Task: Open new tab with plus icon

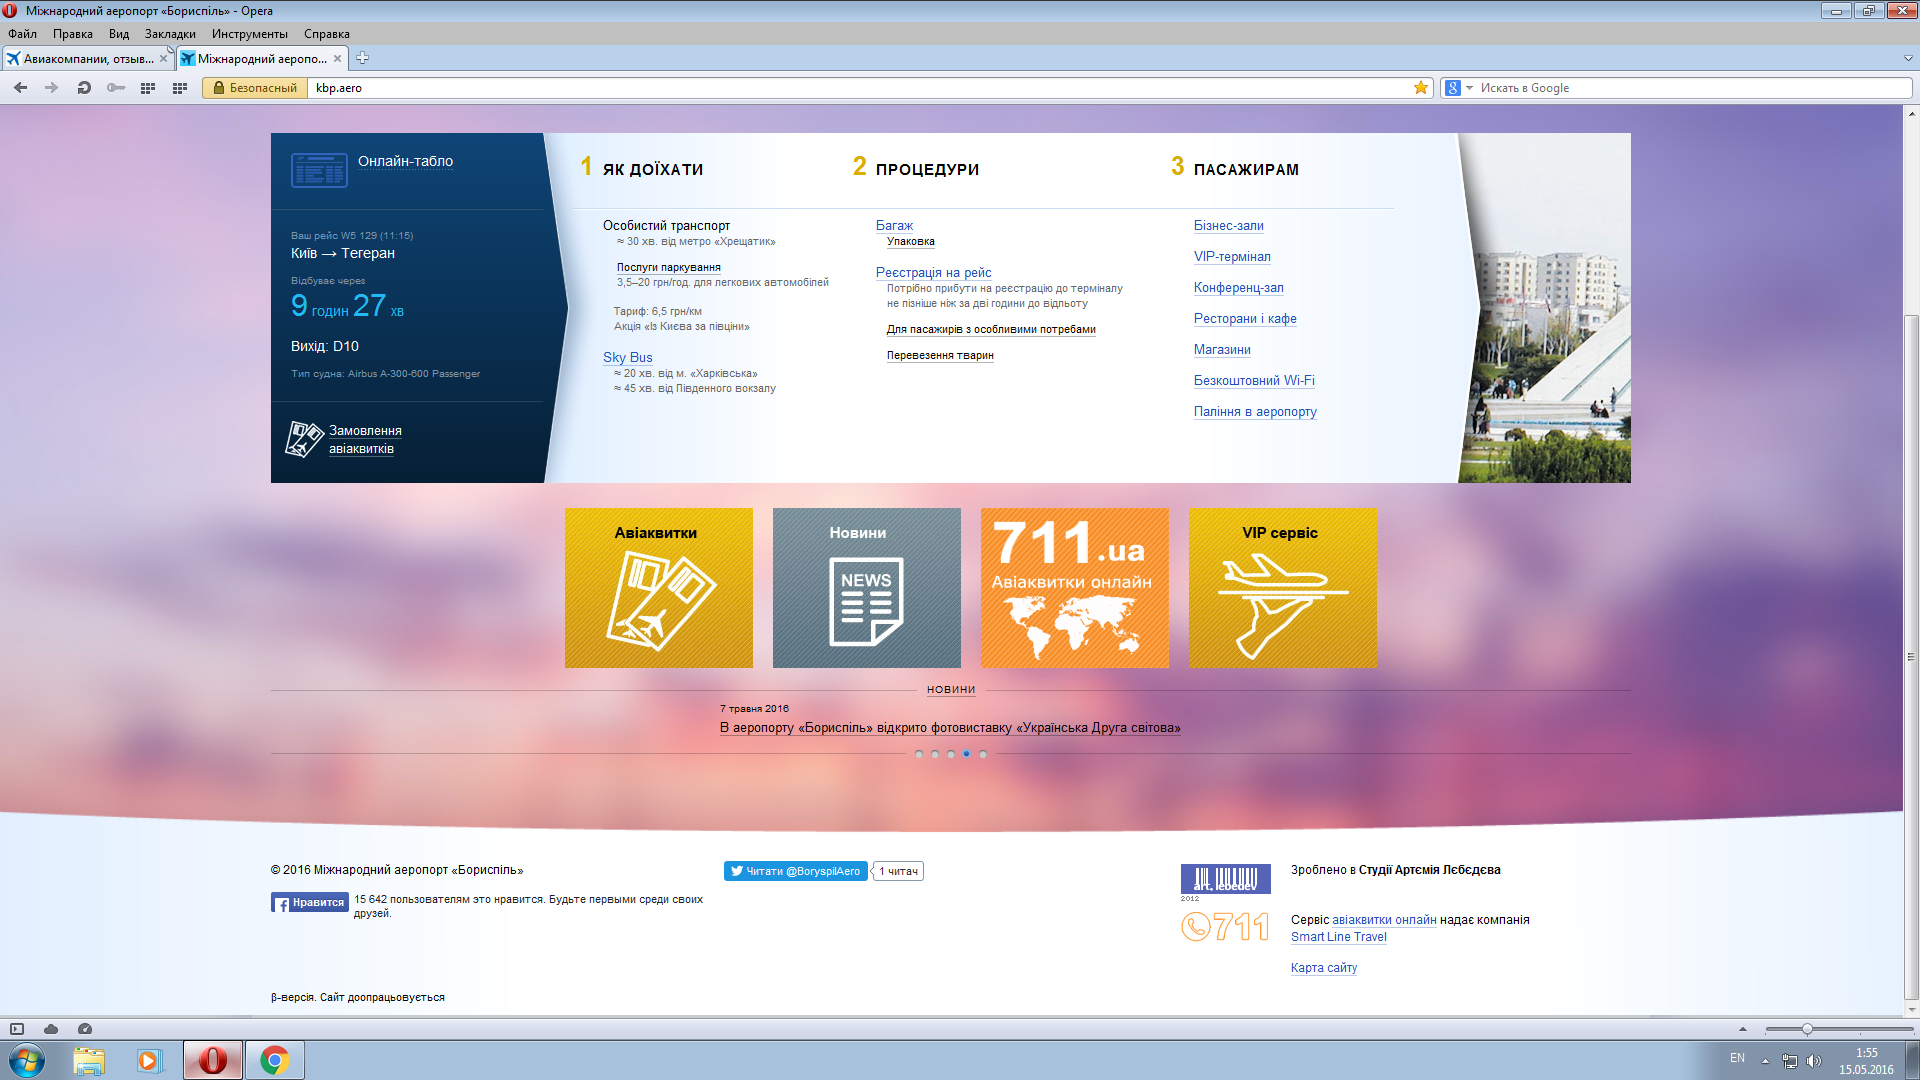Action: click(363, 58)
